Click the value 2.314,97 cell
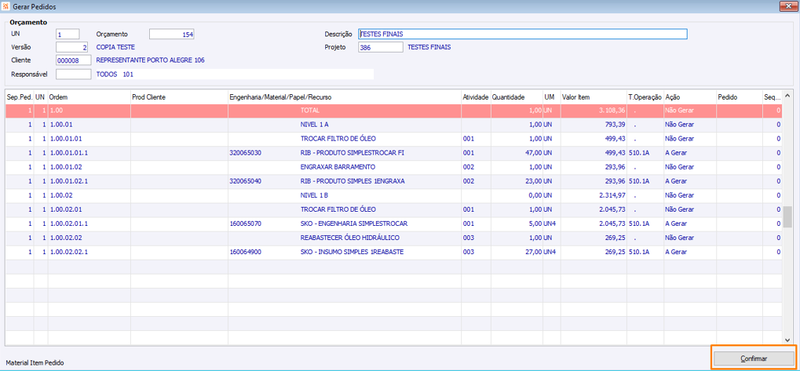 tap(593, 195)
